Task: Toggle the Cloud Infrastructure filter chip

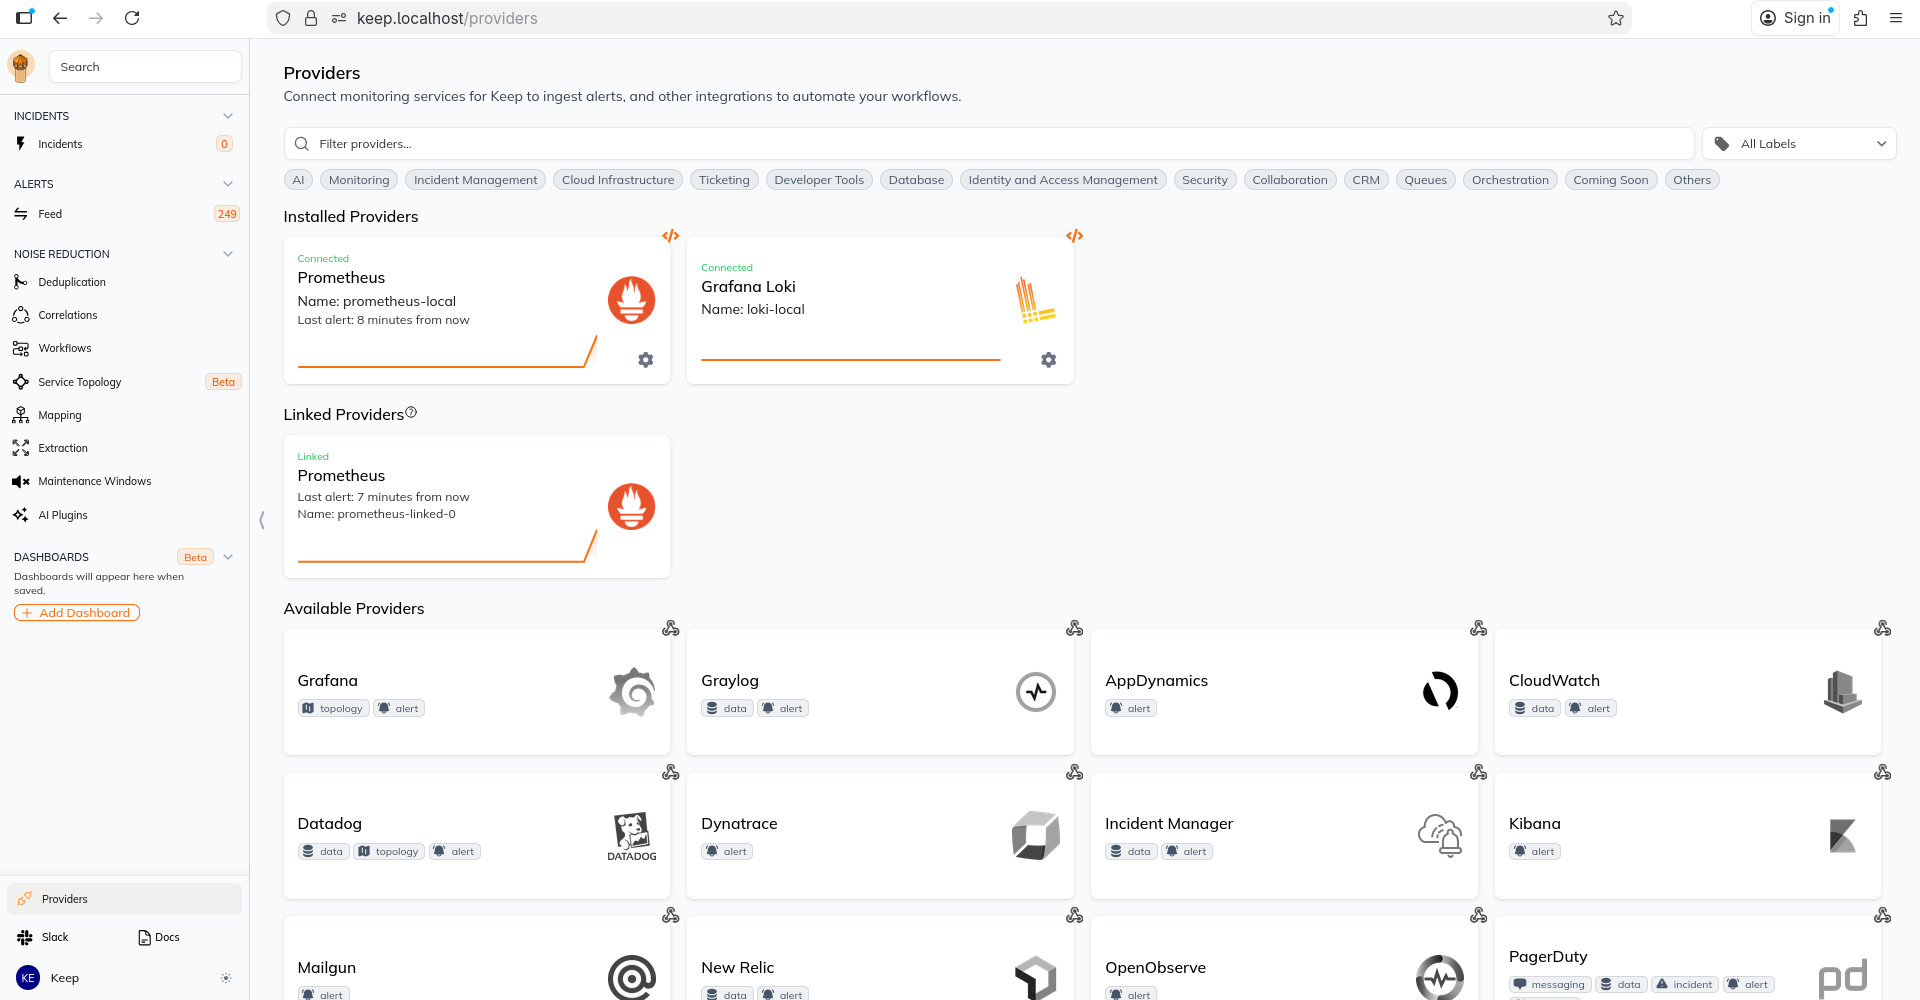Action: [x=618, y=180]
